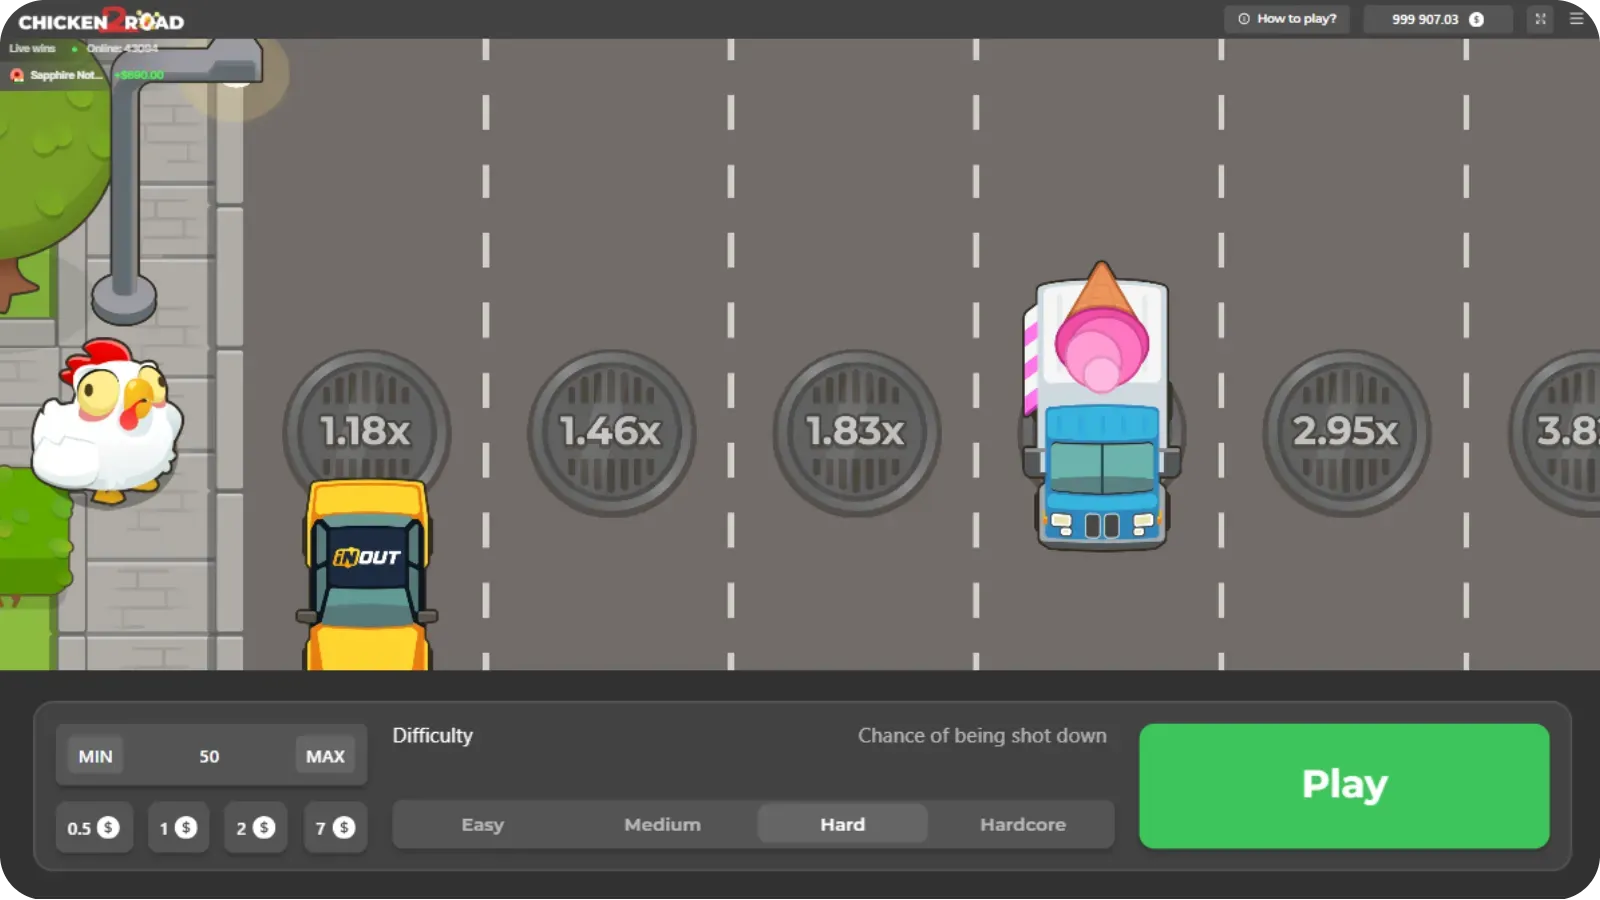
Task: Open the How to play? help
Action: 1287,19
